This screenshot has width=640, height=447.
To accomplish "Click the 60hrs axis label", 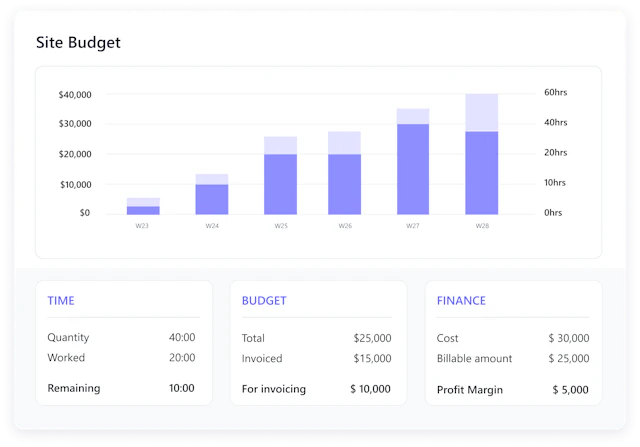I will pos(556,92).
